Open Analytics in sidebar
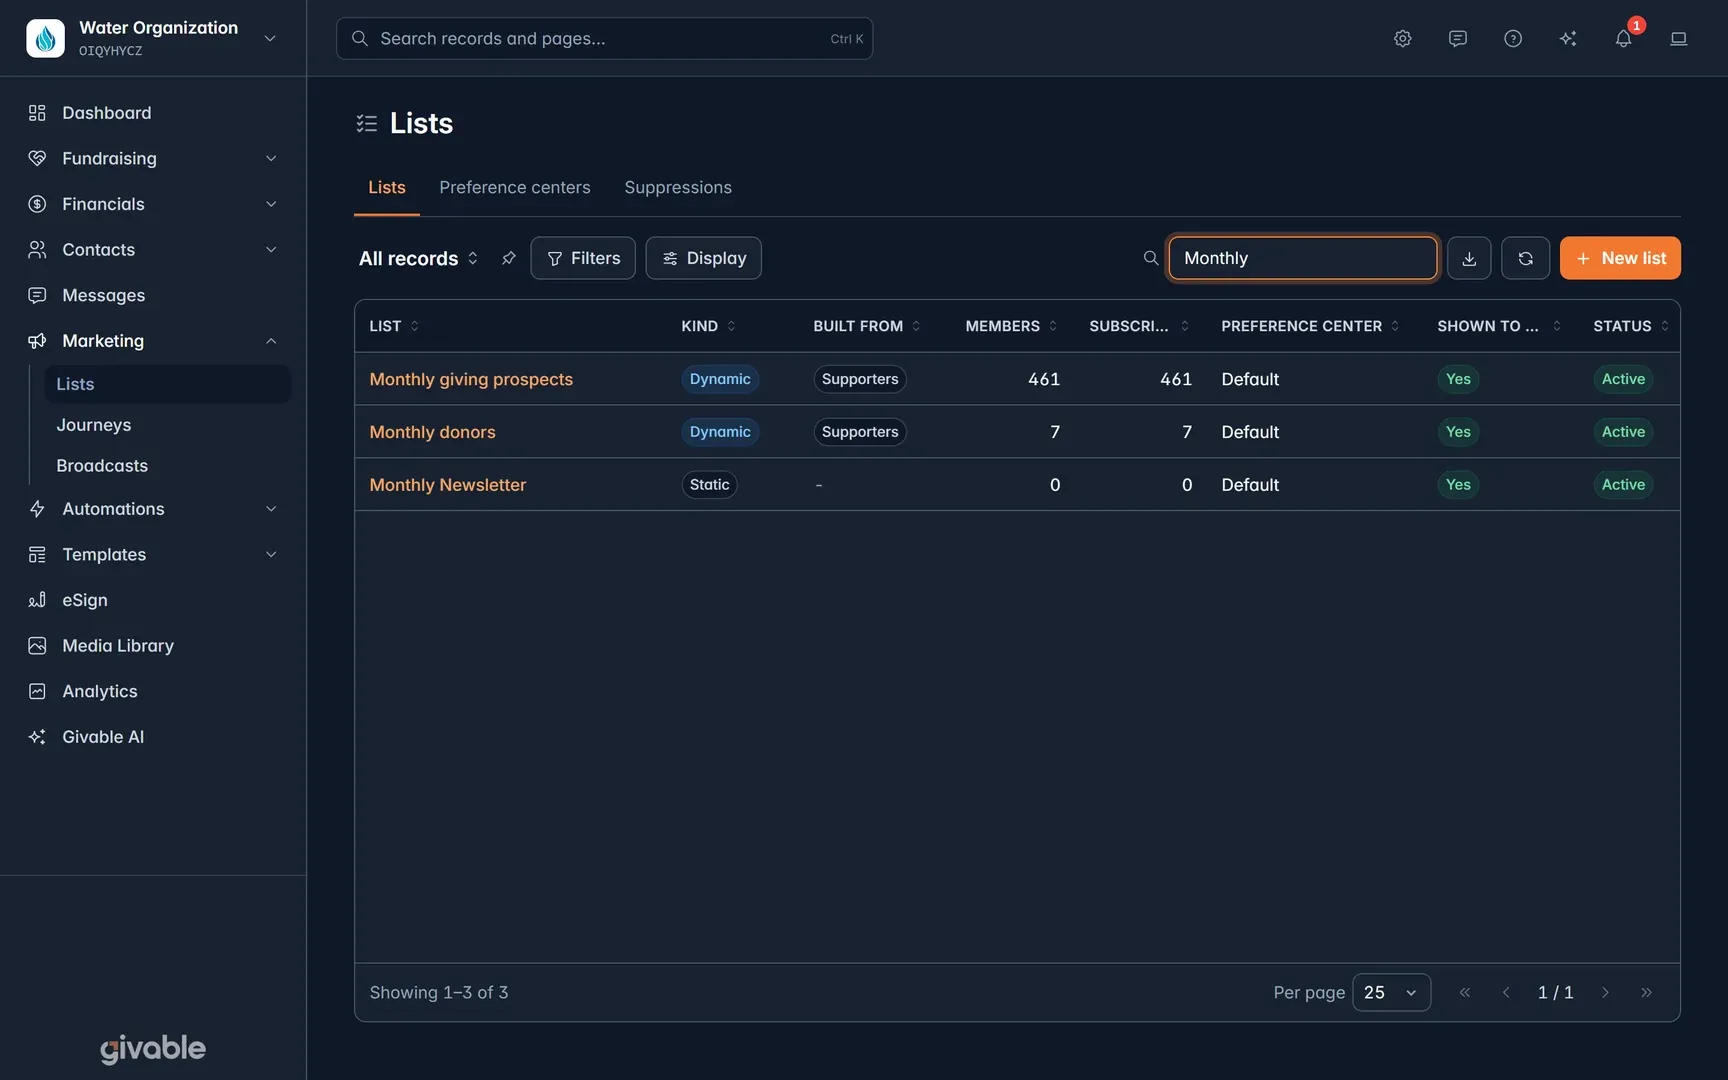Image resolution: width=1728 pixels, height=1080 pixels. coord(153,691)
